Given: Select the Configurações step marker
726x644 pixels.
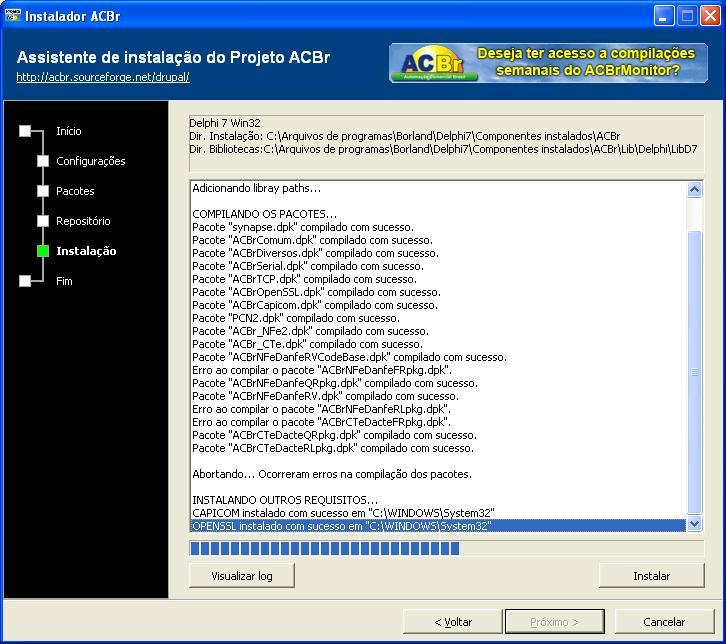Looking at the screenshot, I should [43, 161].
